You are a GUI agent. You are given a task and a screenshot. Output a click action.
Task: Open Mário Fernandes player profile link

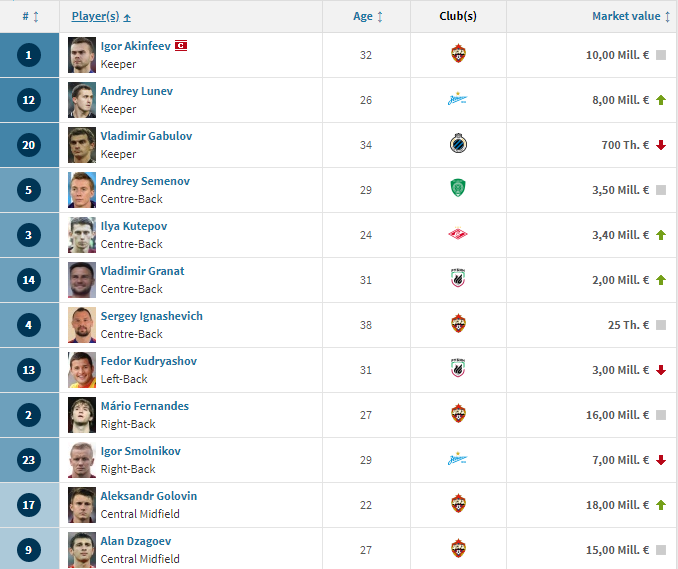pyautogui.click(x=145, y=406)
